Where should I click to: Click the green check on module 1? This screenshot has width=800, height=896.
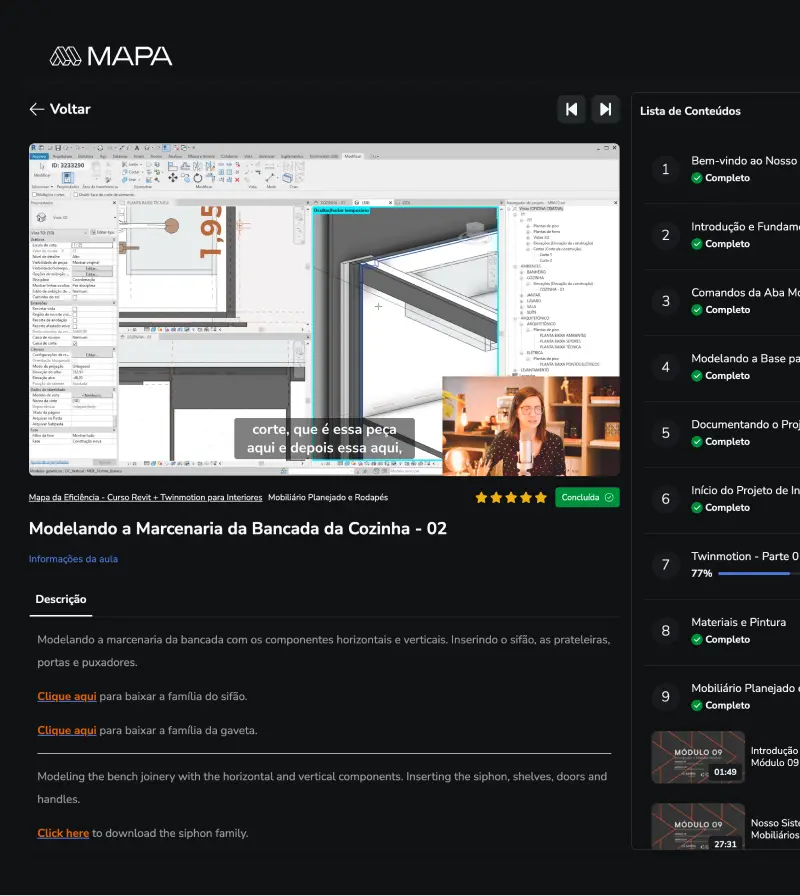pyautogui.click(x=697, y=178)
